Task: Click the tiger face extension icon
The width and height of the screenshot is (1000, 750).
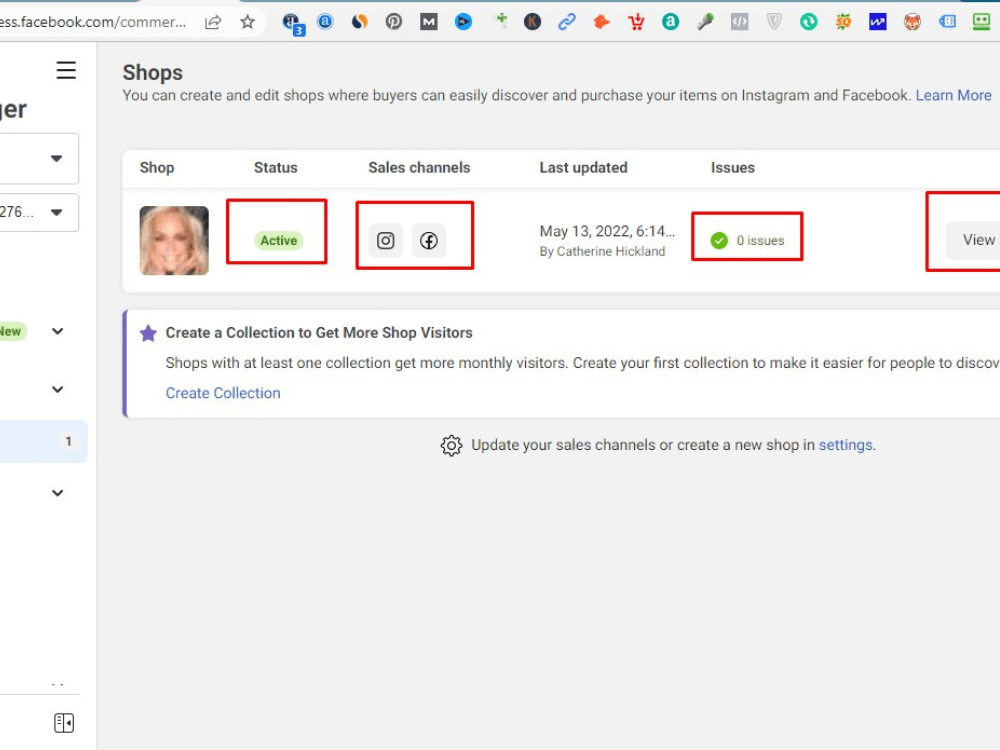Action: click(912, 22)
